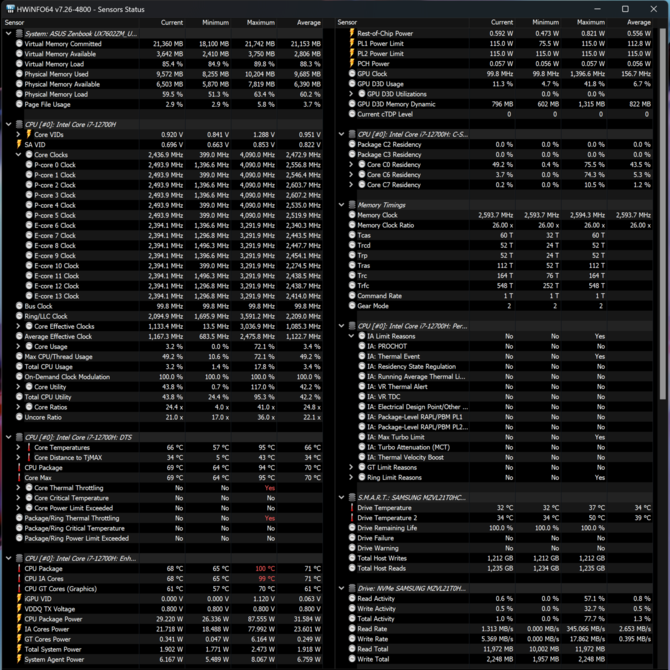Expand the Core Temperatures row

coord(18,447)
